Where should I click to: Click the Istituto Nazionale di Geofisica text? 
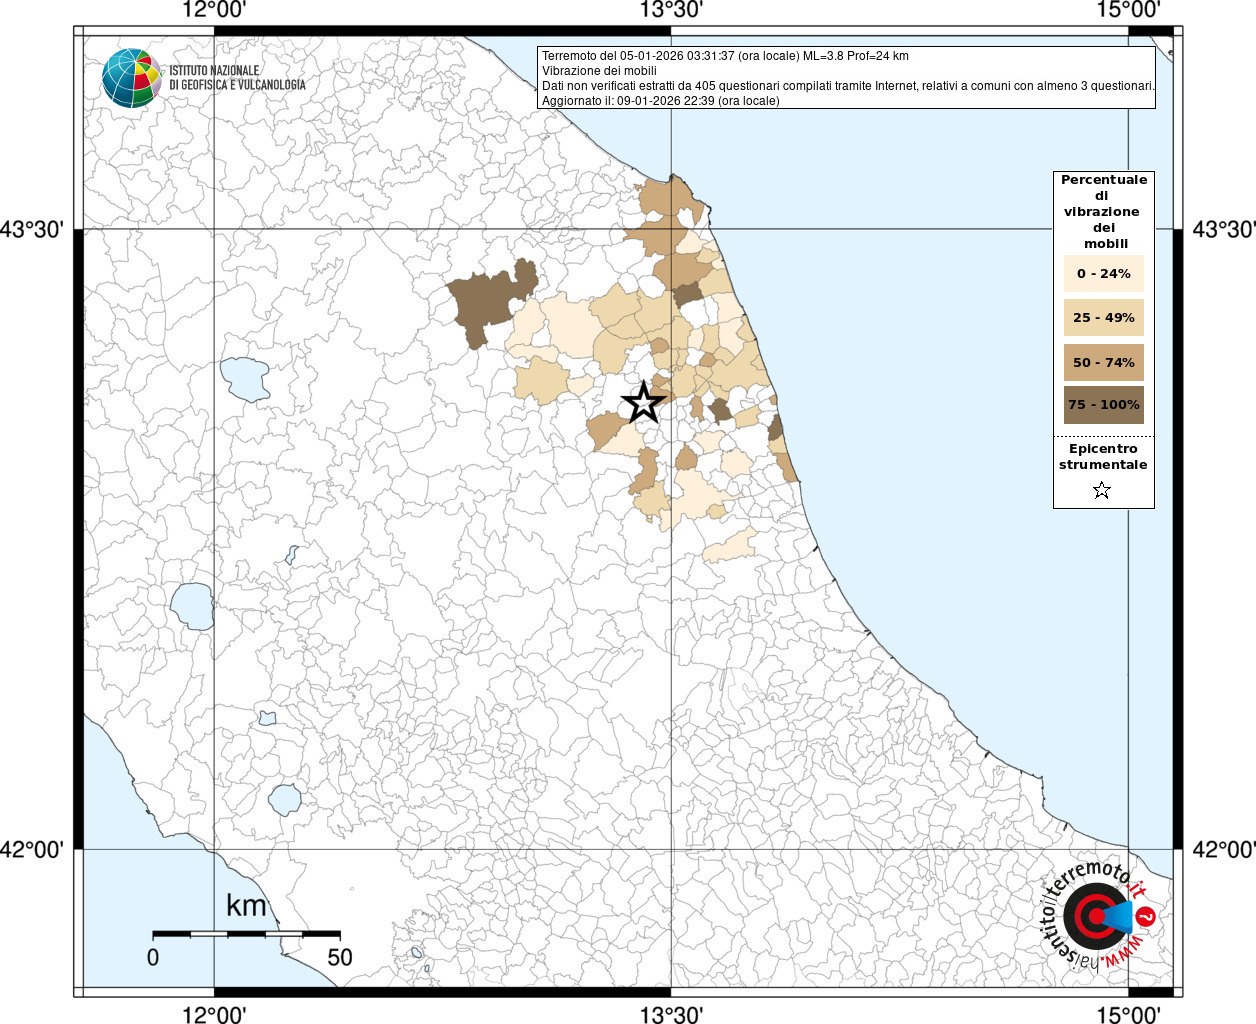pyautogui.click(x=237, y=78)
